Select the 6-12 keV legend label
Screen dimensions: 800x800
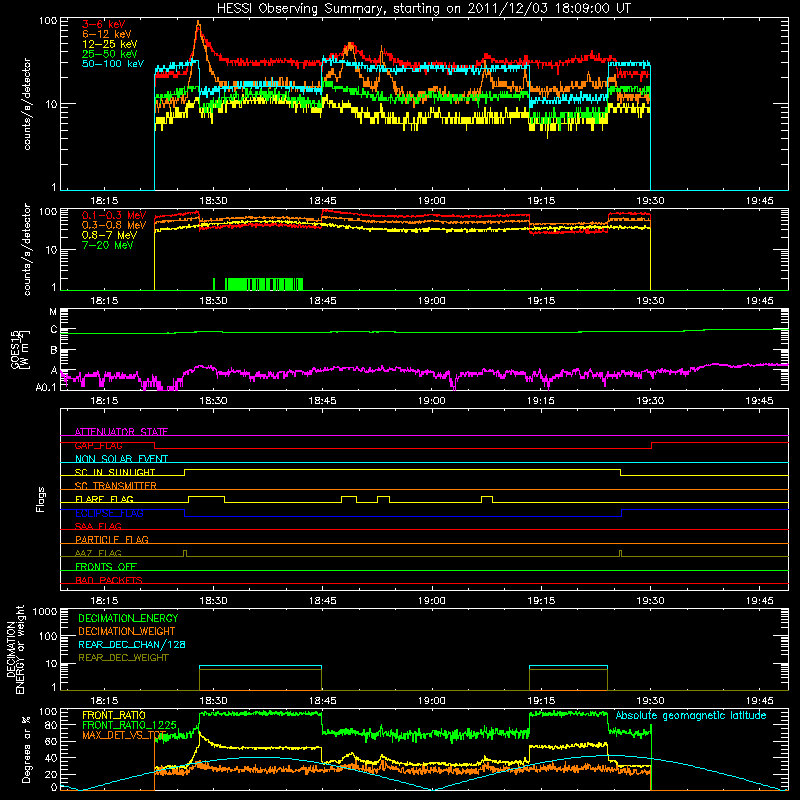coord(107,34)
